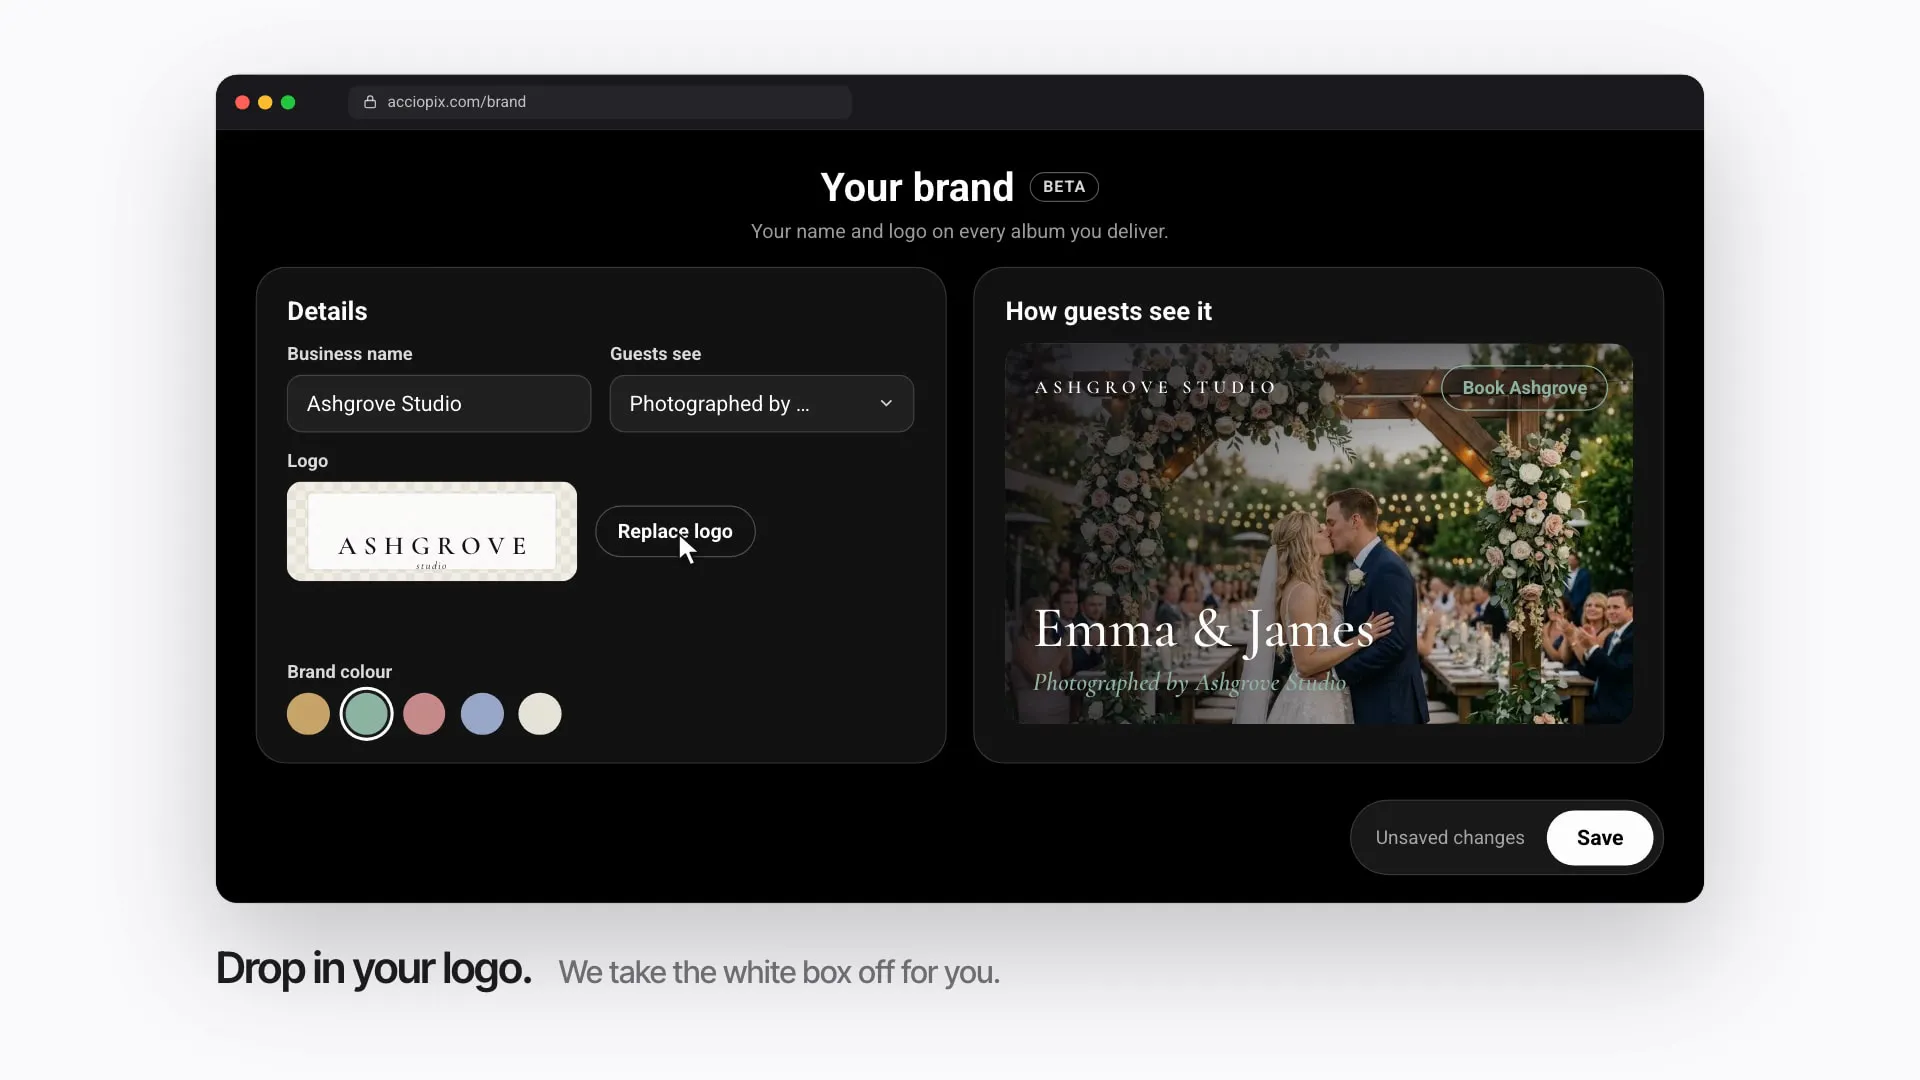Screen dimensions: 1920x1080
Task: Click the 'How guests see it' heading
Action: tap(1108, 312)
